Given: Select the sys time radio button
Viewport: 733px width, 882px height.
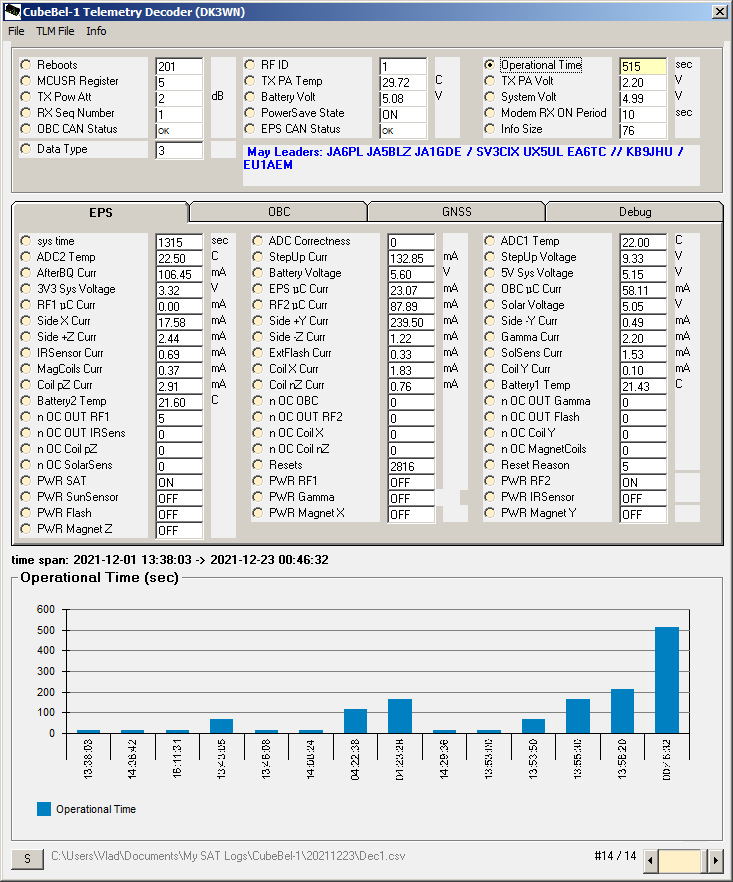Looking at the screenshot, I should [26, 241].
